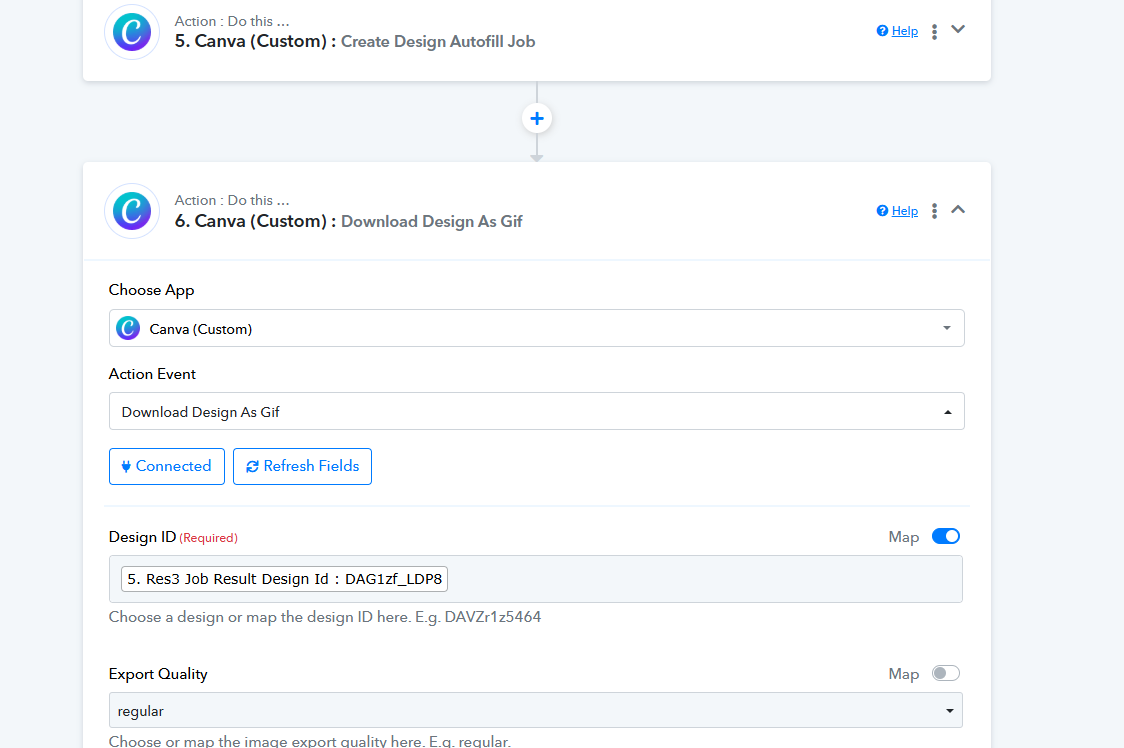Open the three-dot menu for step 5

pyautogui.click(x=934, y=32)
